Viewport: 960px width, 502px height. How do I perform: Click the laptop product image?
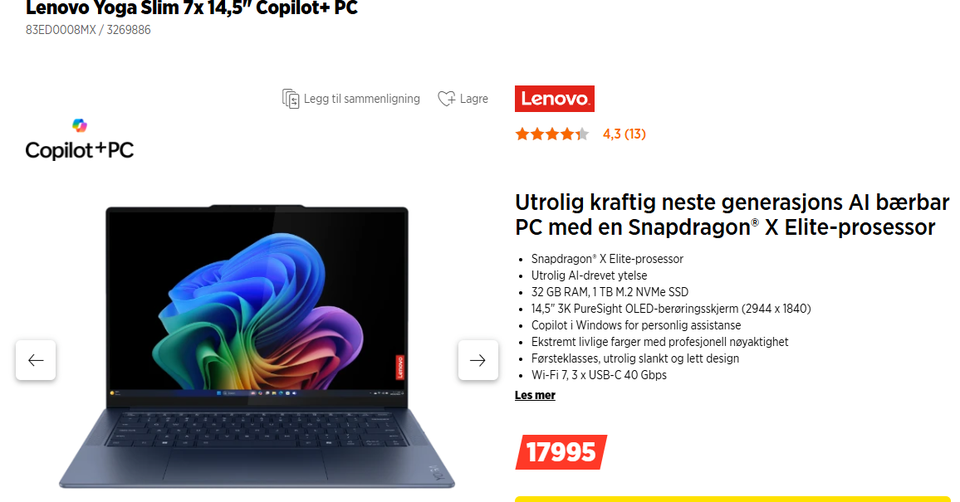[257, 346]
